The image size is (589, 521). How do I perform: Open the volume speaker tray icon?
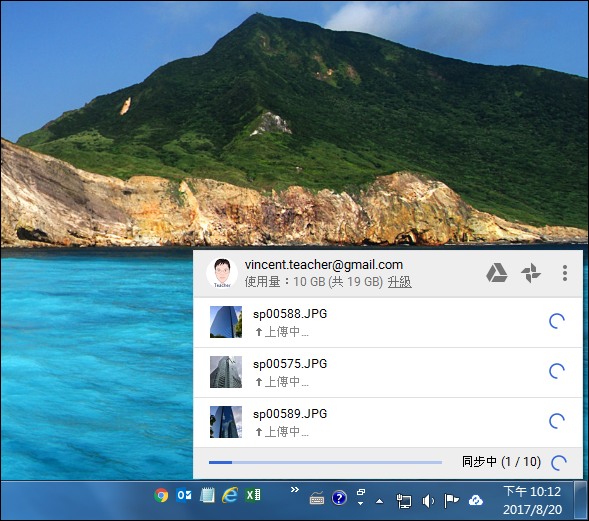pos(428,501)
